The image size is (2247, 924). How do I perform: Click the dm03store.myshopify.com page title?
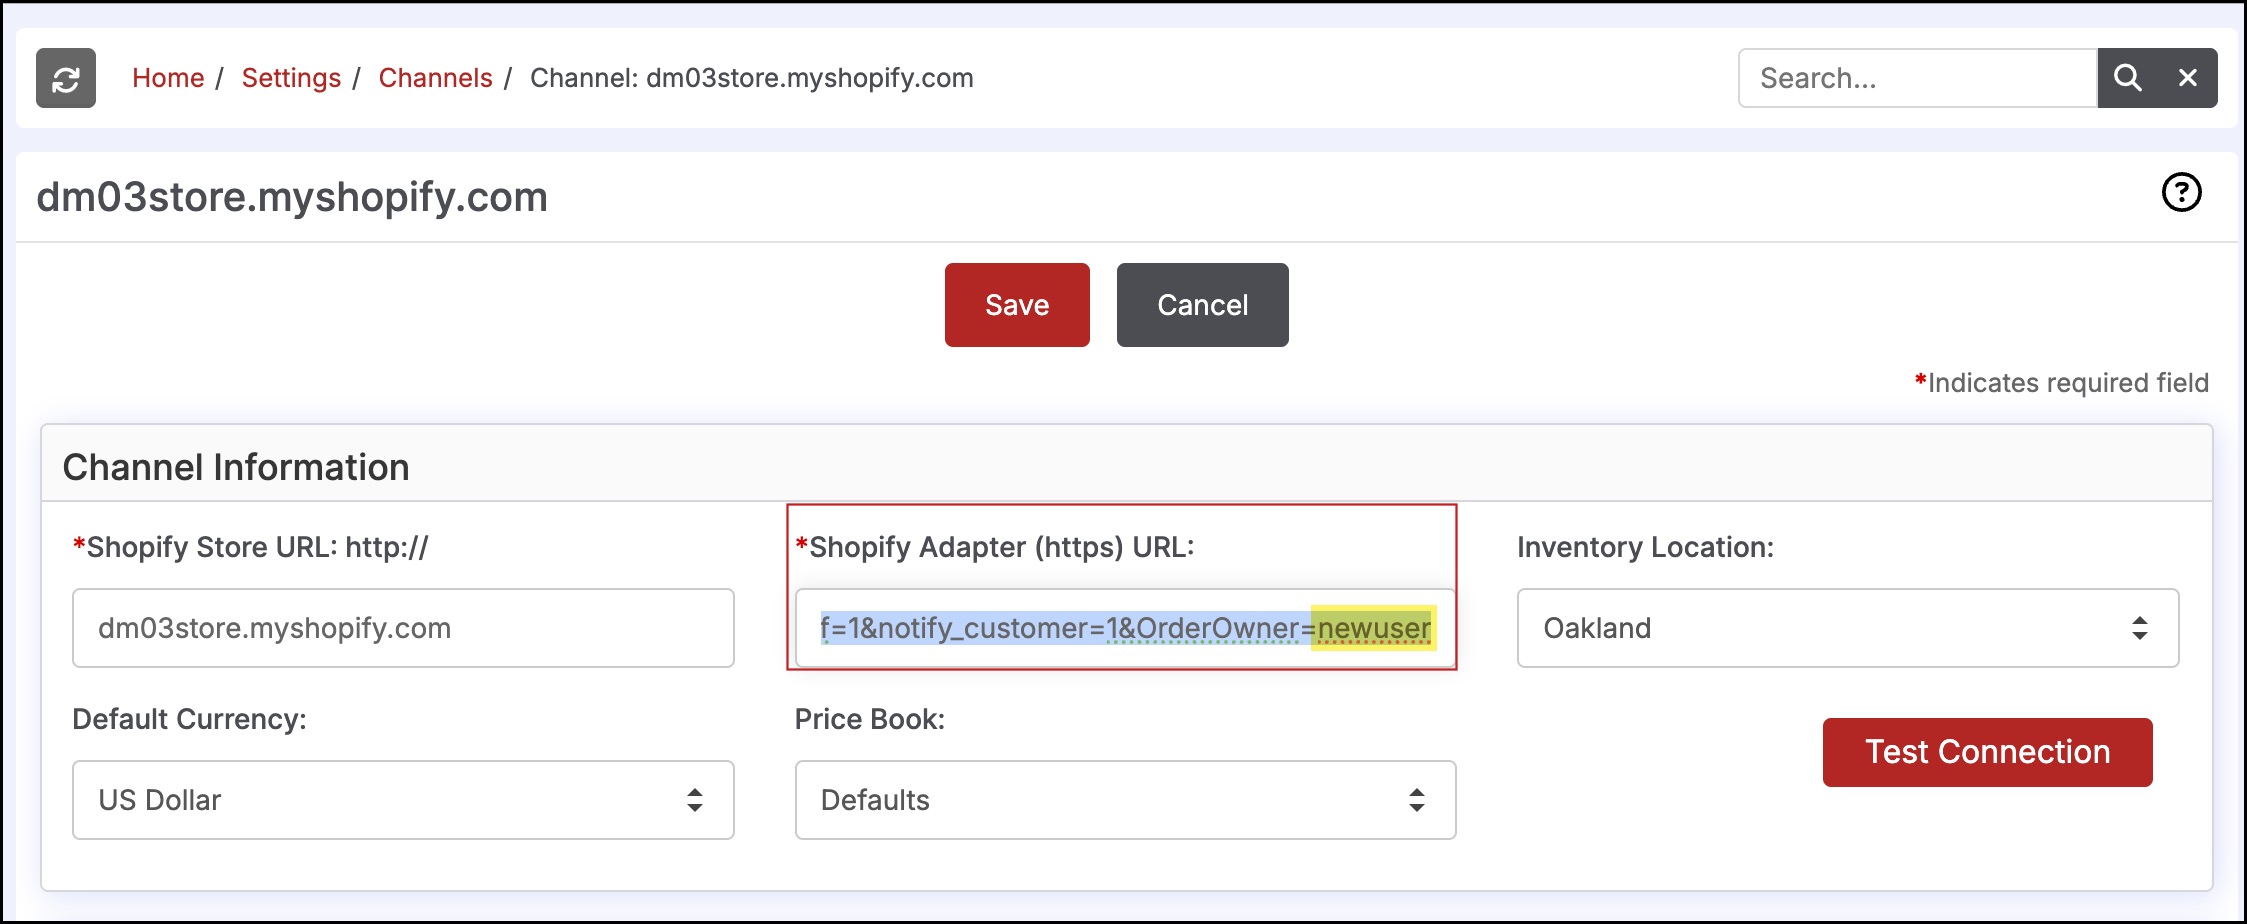tap(292, 197)
